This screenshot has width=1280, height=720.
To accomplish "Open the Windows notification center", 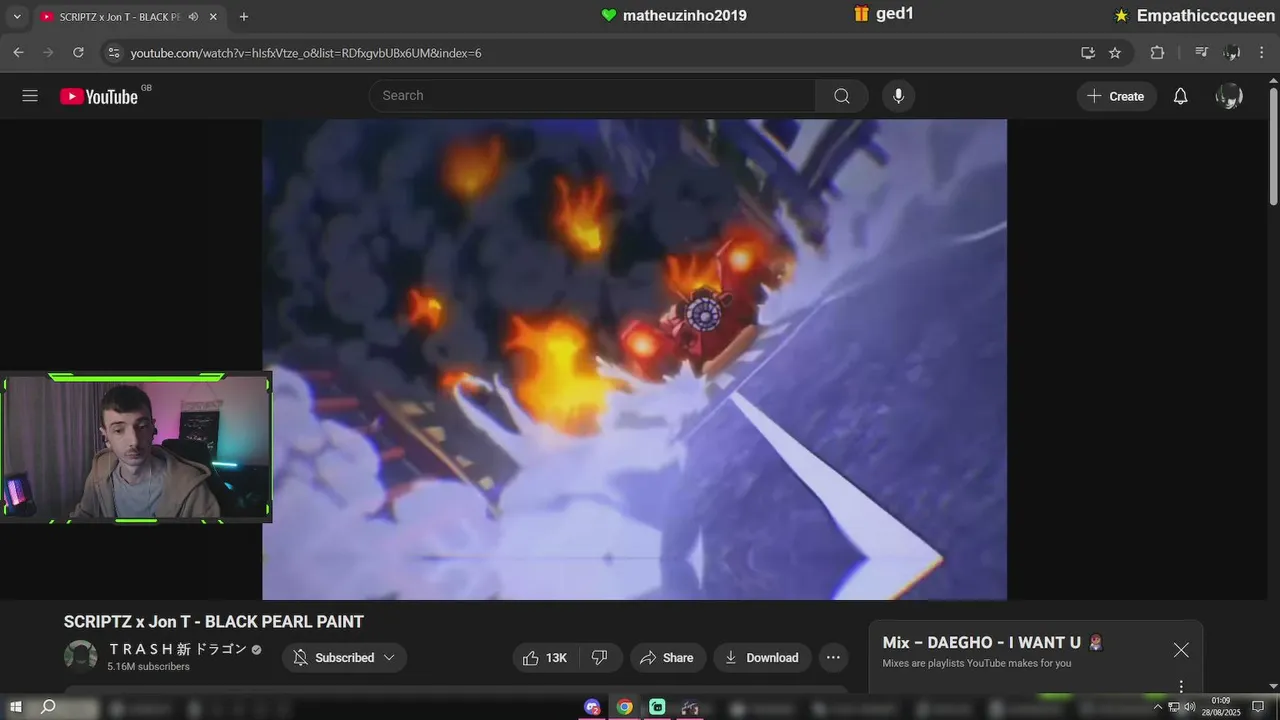I will [1258, 707].
